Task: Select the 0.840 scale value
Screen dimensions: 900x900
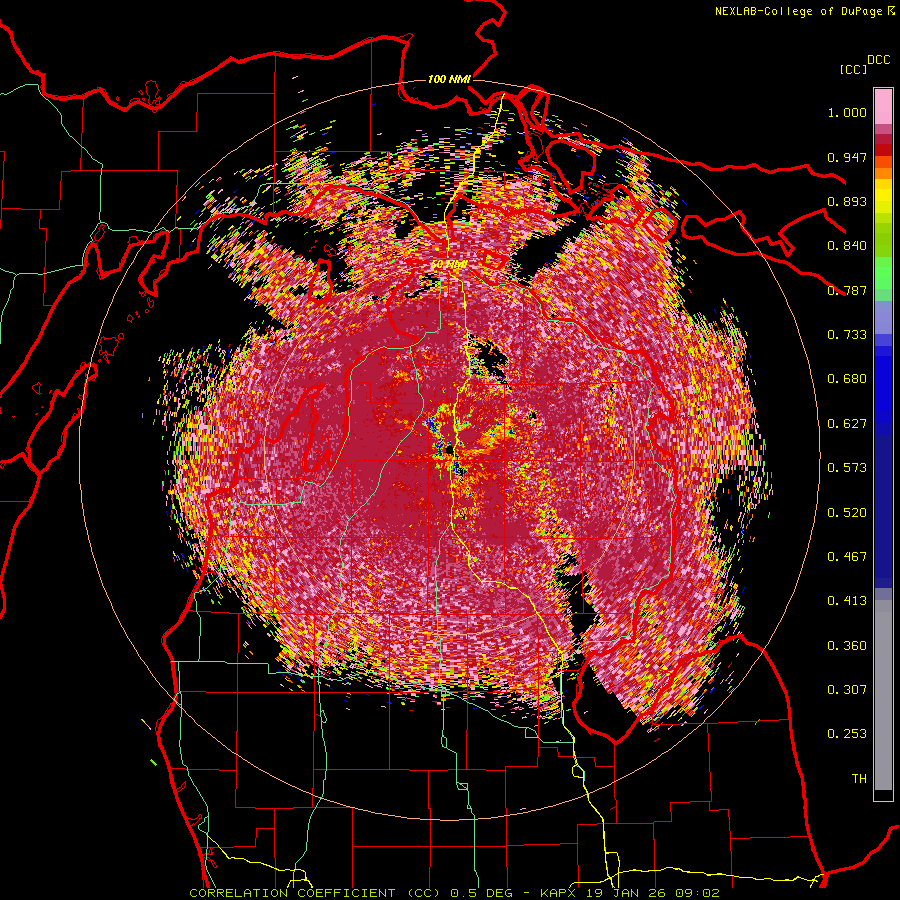Action: [x=847, y=246]
